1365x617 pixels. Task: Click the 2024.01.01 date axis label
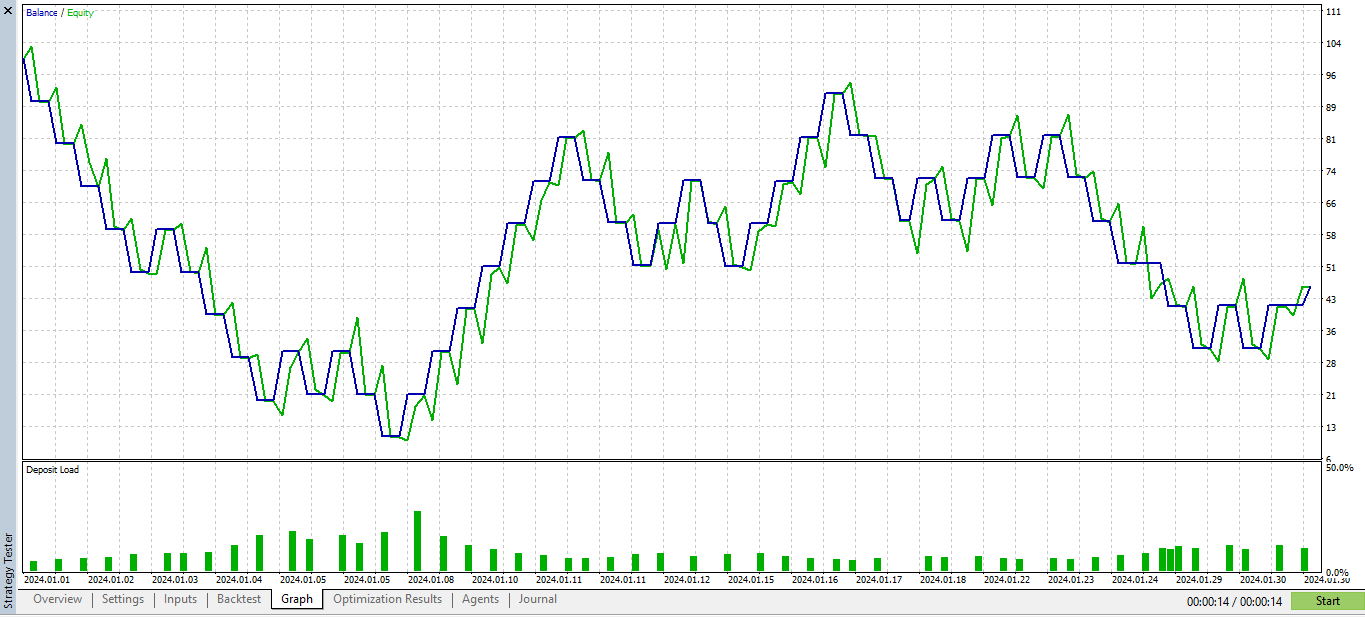[x=47, y=580]
